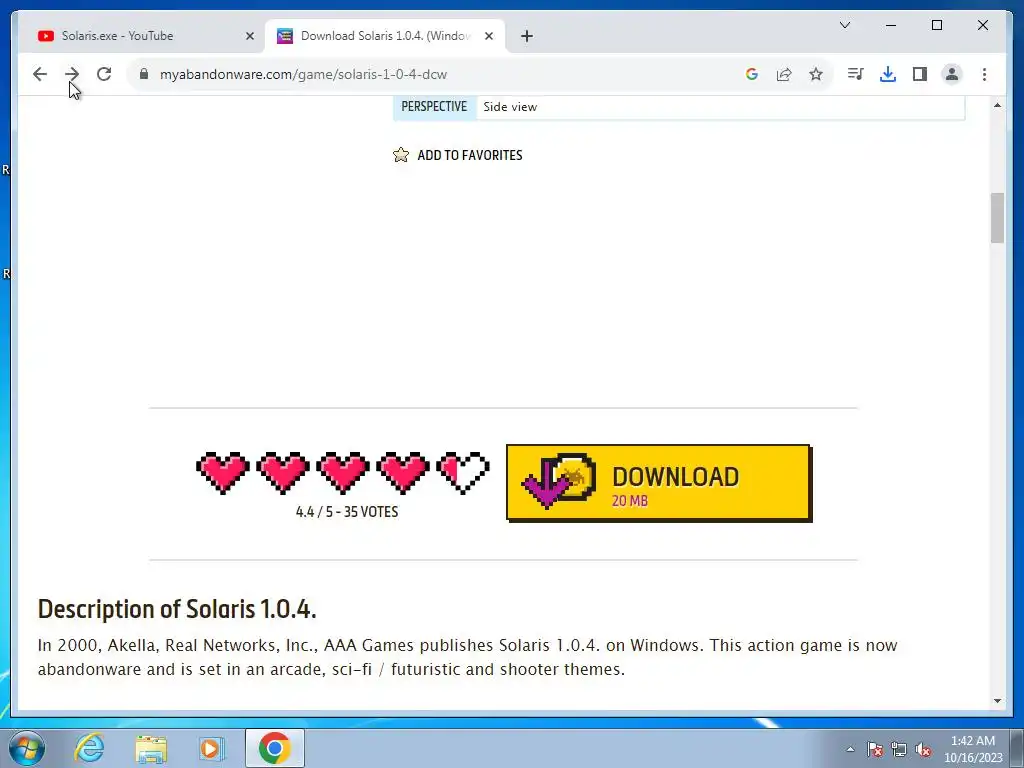Open a new browser tab

click(527, 36)
